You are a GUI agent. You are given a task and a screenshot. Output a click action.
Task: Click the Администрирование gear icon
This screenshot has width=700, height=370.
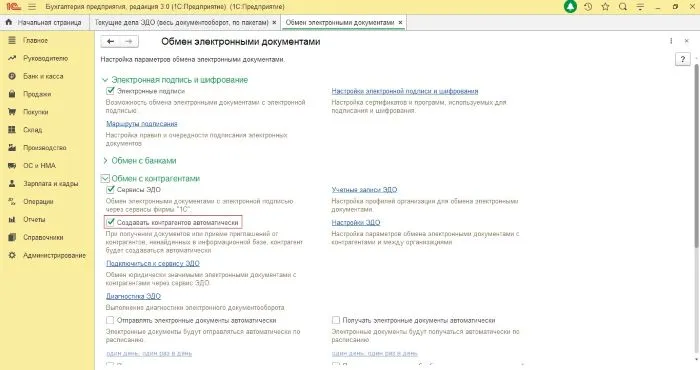click(12, 255)
